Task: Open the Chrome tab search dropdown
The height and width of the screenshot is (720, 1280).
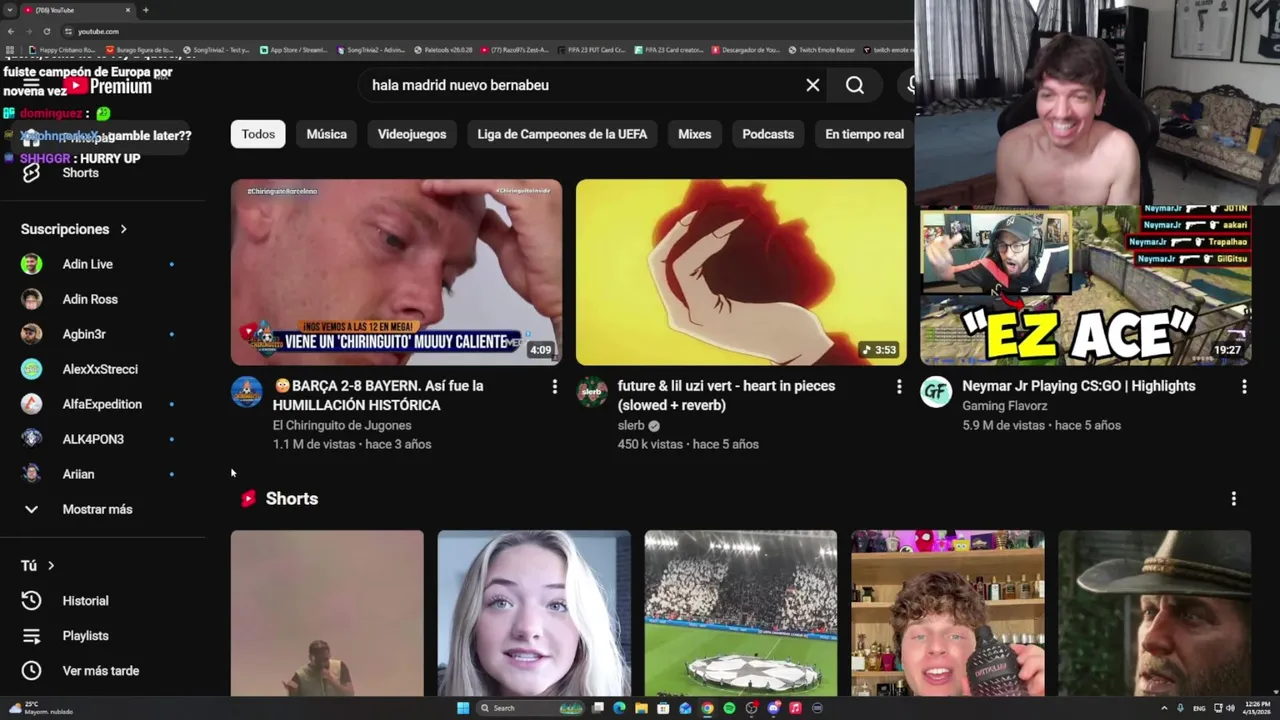Action: 10,10
